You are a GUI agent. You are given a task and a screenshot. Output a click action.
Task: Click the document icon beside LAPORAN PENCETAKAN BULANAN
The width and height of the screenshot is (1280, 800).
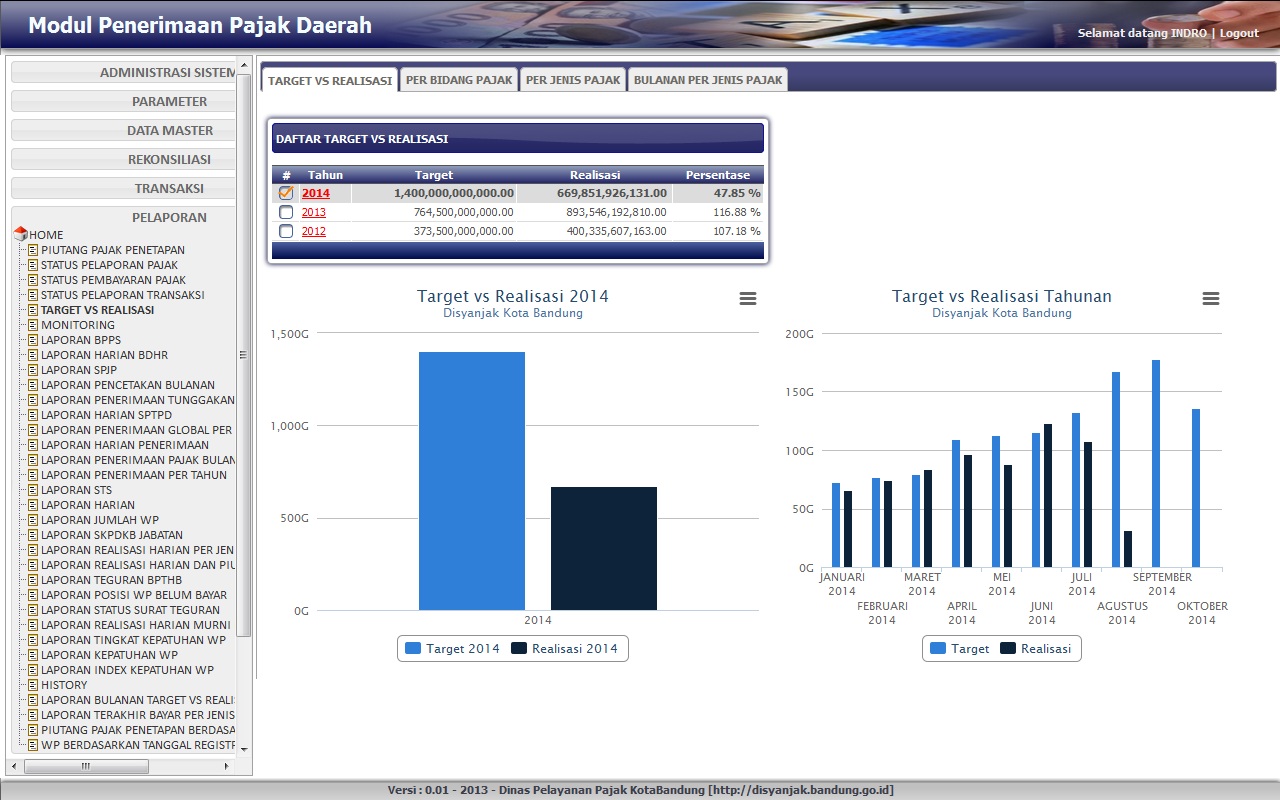pyautogui.click(x=33, y=385)
